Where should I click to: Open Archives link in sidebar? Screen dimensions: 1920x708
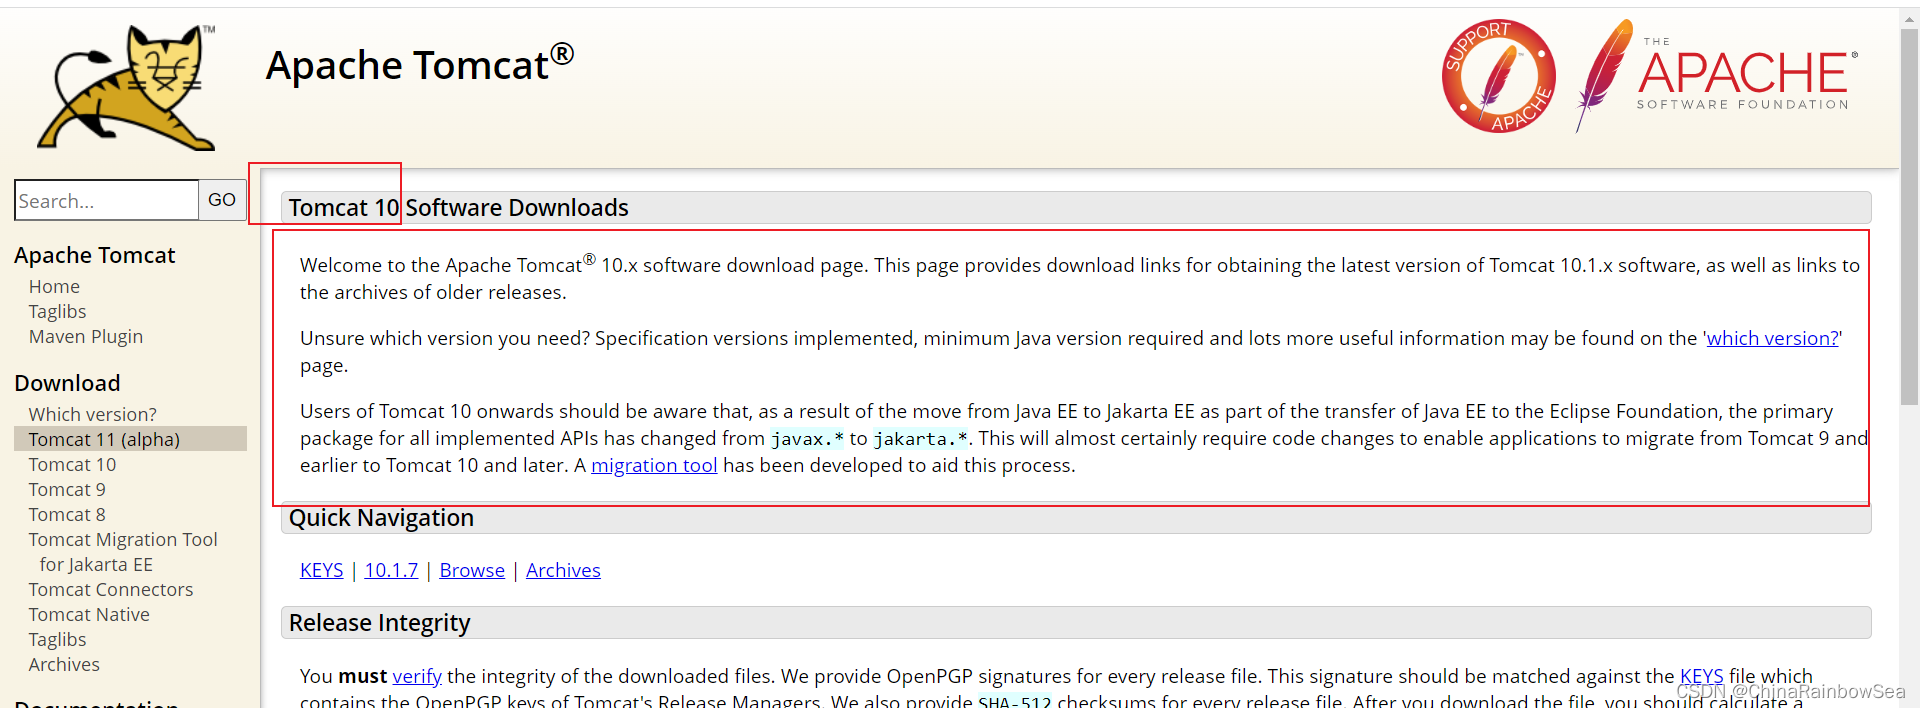(x=64, y=664)
